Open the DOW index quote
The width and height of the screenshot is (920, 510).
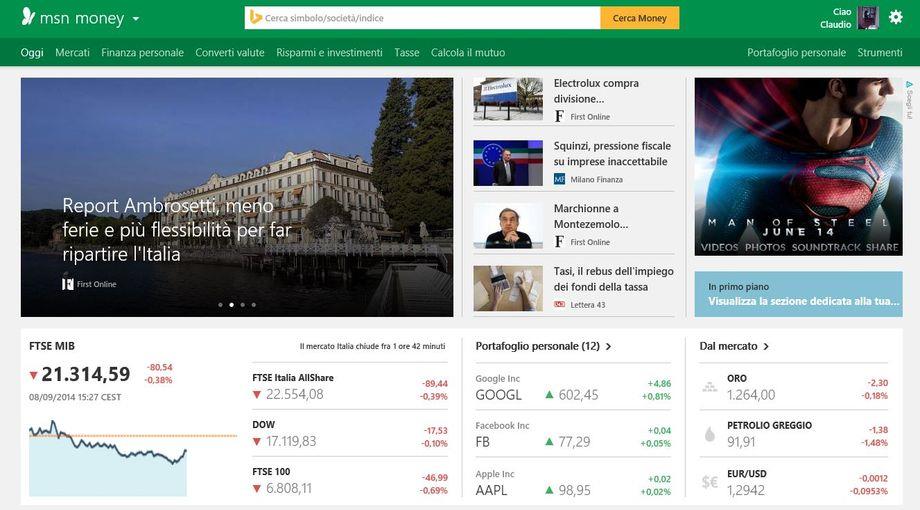pos(350,433)
